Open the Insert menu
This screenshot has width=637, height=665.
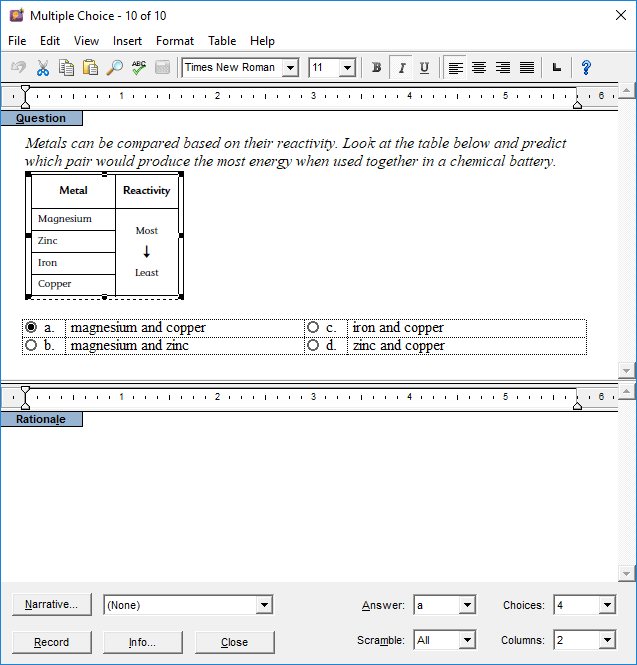(127, 41)
